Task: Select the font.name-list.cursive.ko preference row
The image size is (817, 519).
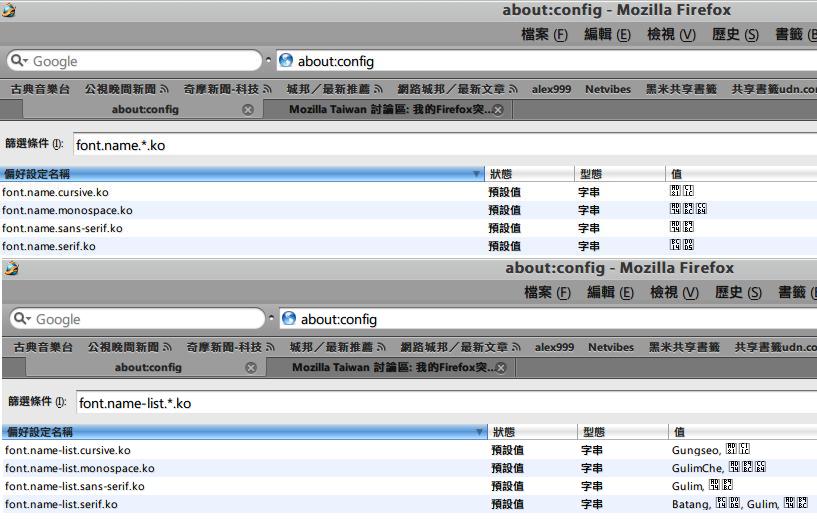Action: 410,450
